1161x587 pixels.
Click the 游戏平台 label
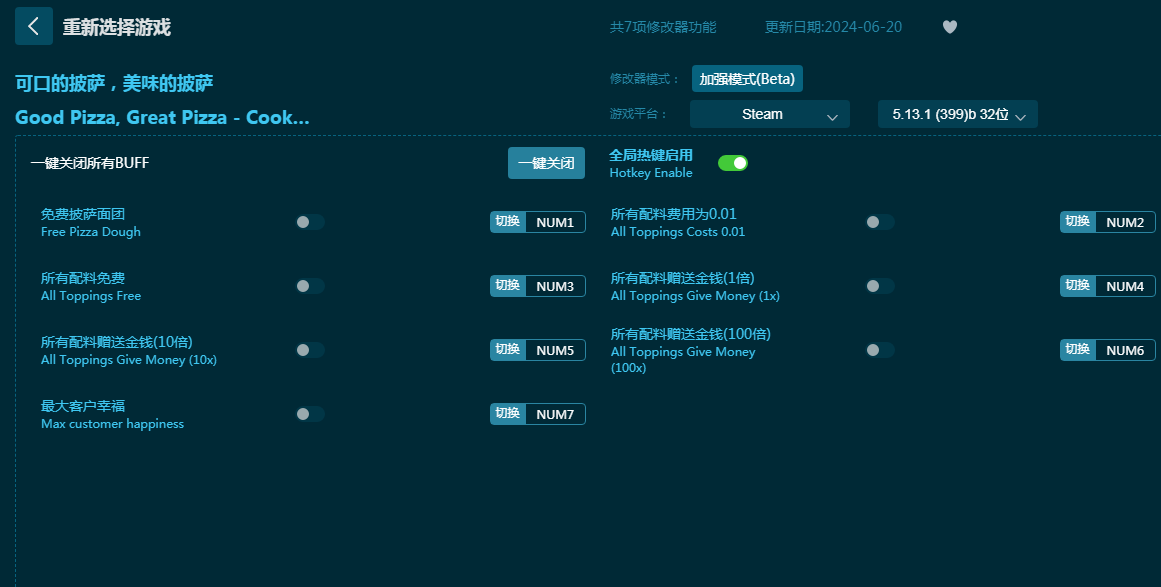tap(638, 114)
